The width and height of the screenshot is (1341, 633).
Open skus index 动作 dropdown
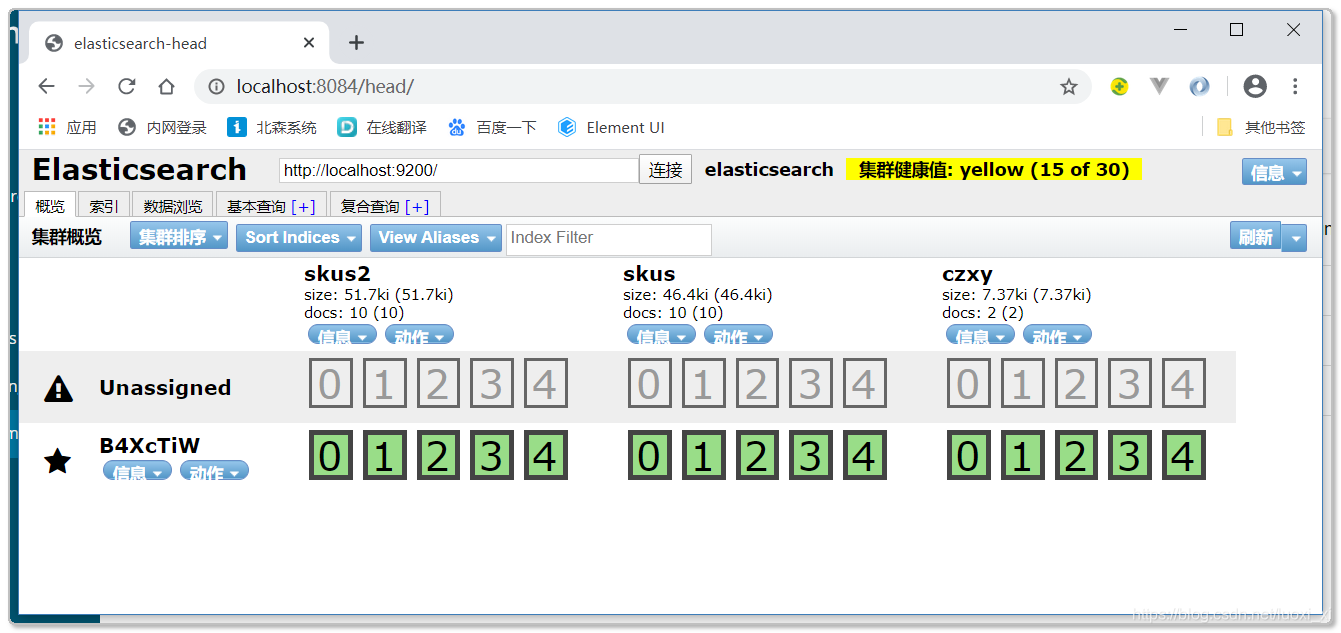click(738, 335)
